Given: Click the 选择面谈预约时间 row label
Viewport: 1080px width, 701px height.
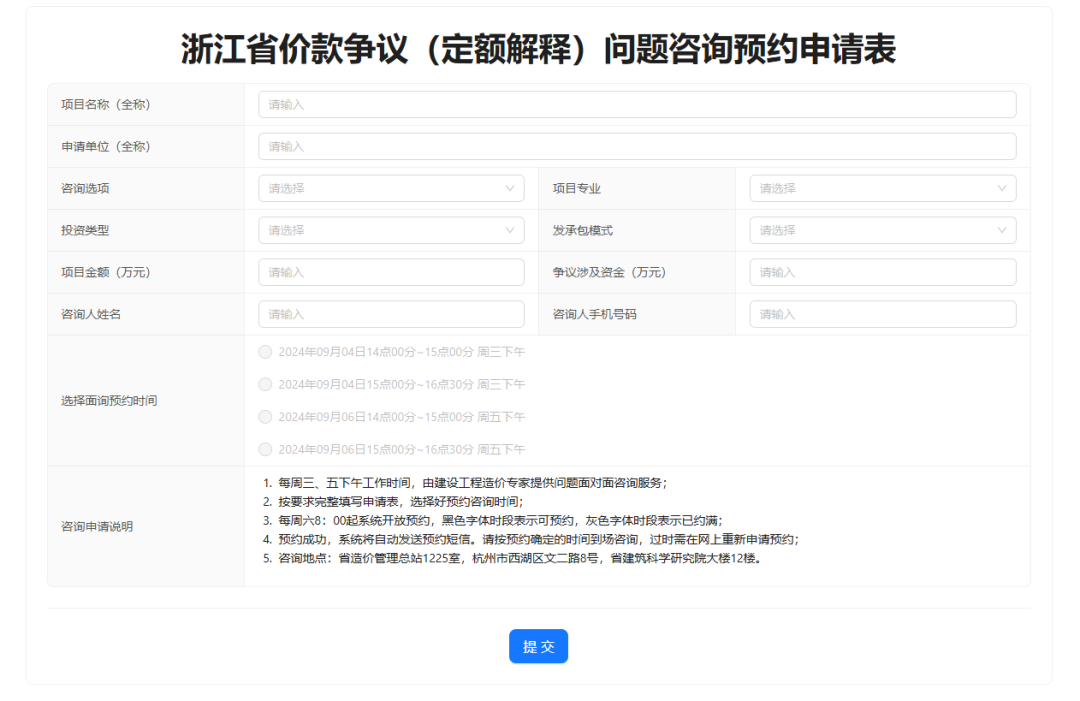Looking at the screenshot, I should click(110, 400).
